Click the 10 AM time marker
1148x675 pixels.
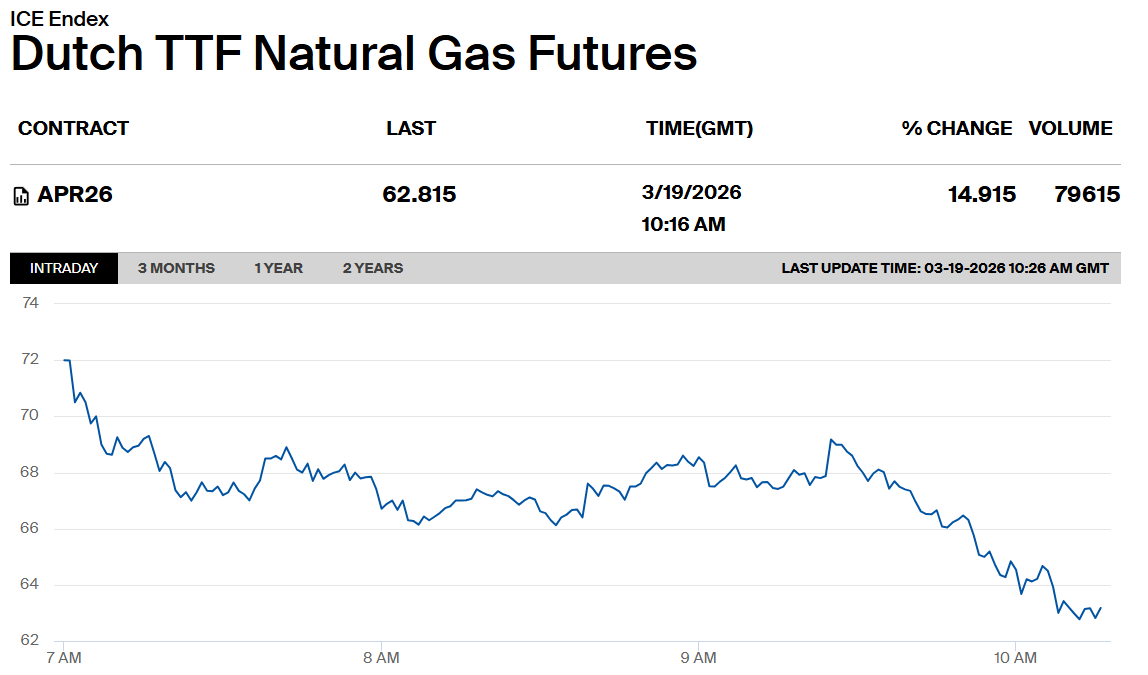click(x=1014, y=658)
